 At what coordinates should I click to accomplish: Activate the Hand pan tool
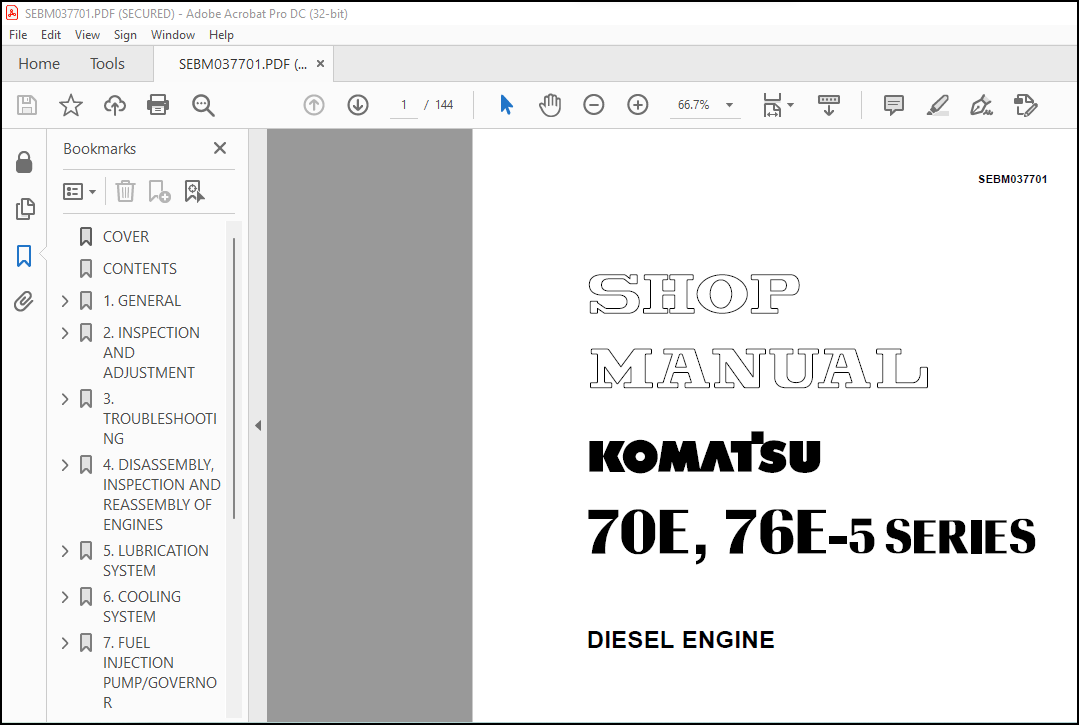pyautogui.click(x=550, y=105)
